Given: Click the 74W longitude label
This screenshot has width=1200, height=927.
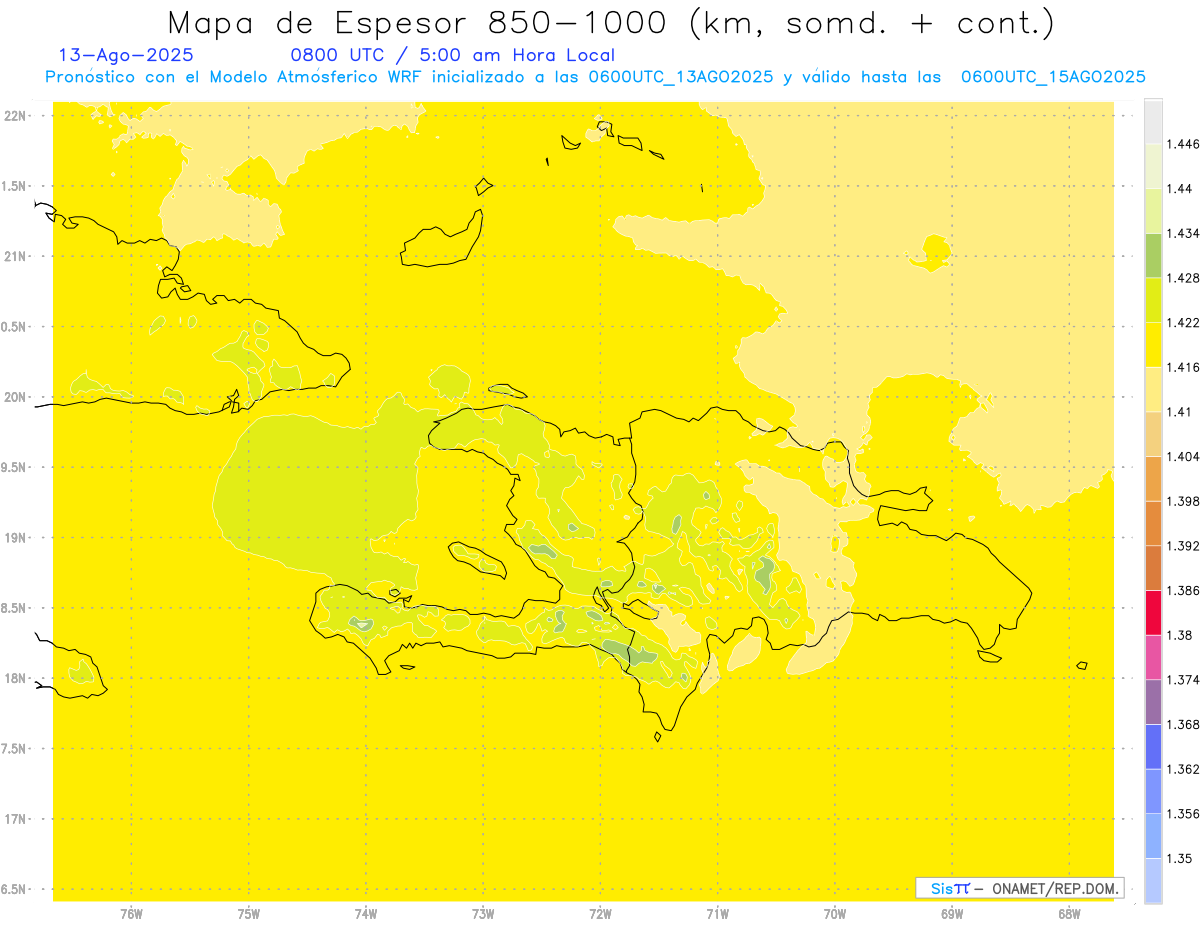Looking at the screenshot, I should (366, 913).
